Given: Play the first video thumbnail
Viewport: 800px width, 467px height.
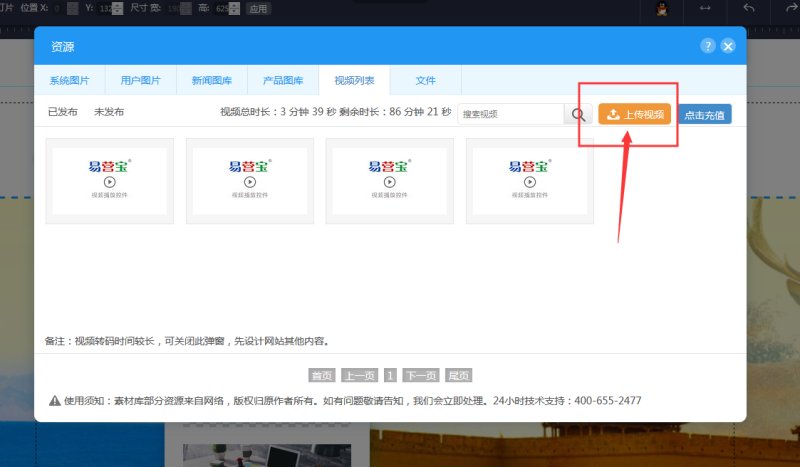Looking at the screenshot, I should click(110, 182).
